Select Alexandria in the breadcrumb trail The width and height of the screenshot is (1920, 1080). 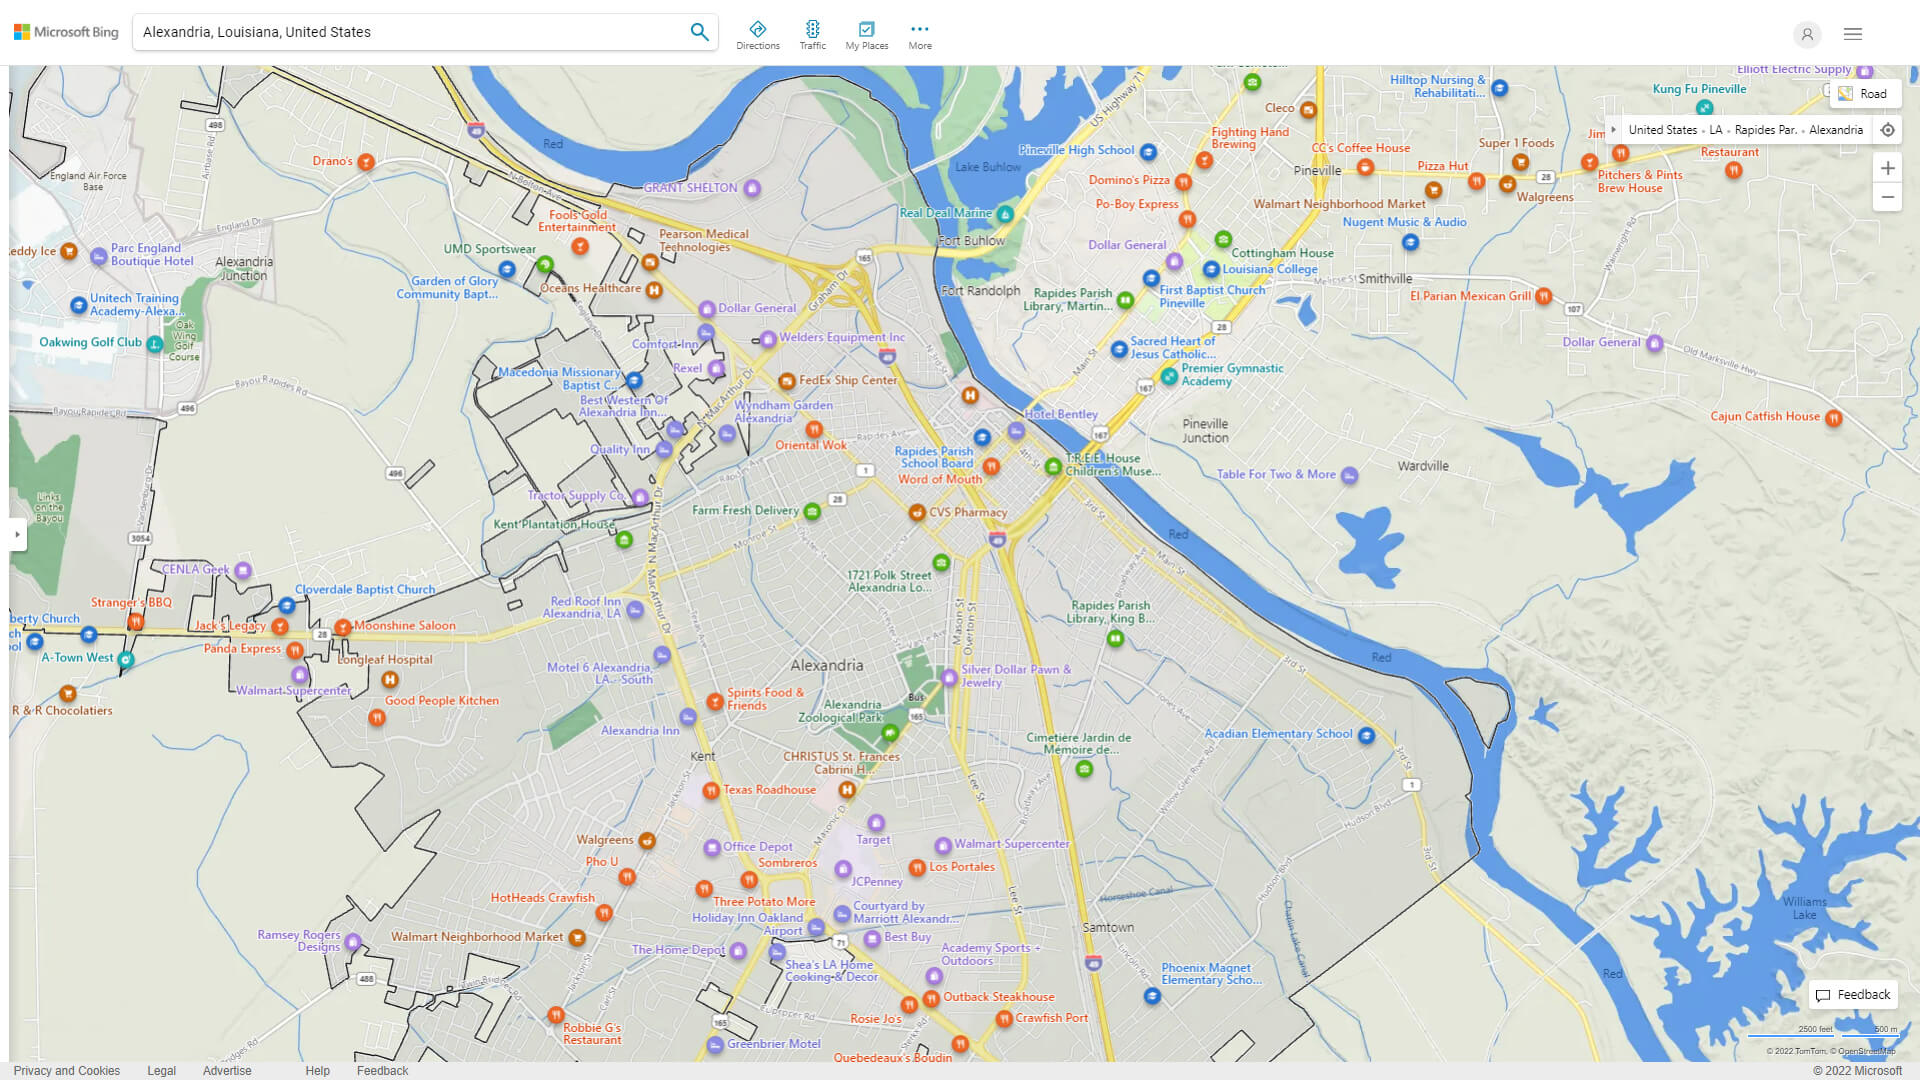point(1836,129)
